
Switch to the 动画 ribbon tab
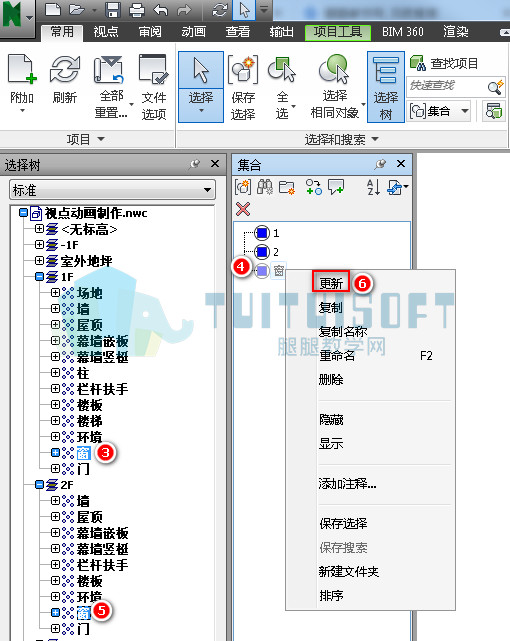coord(194,32)
